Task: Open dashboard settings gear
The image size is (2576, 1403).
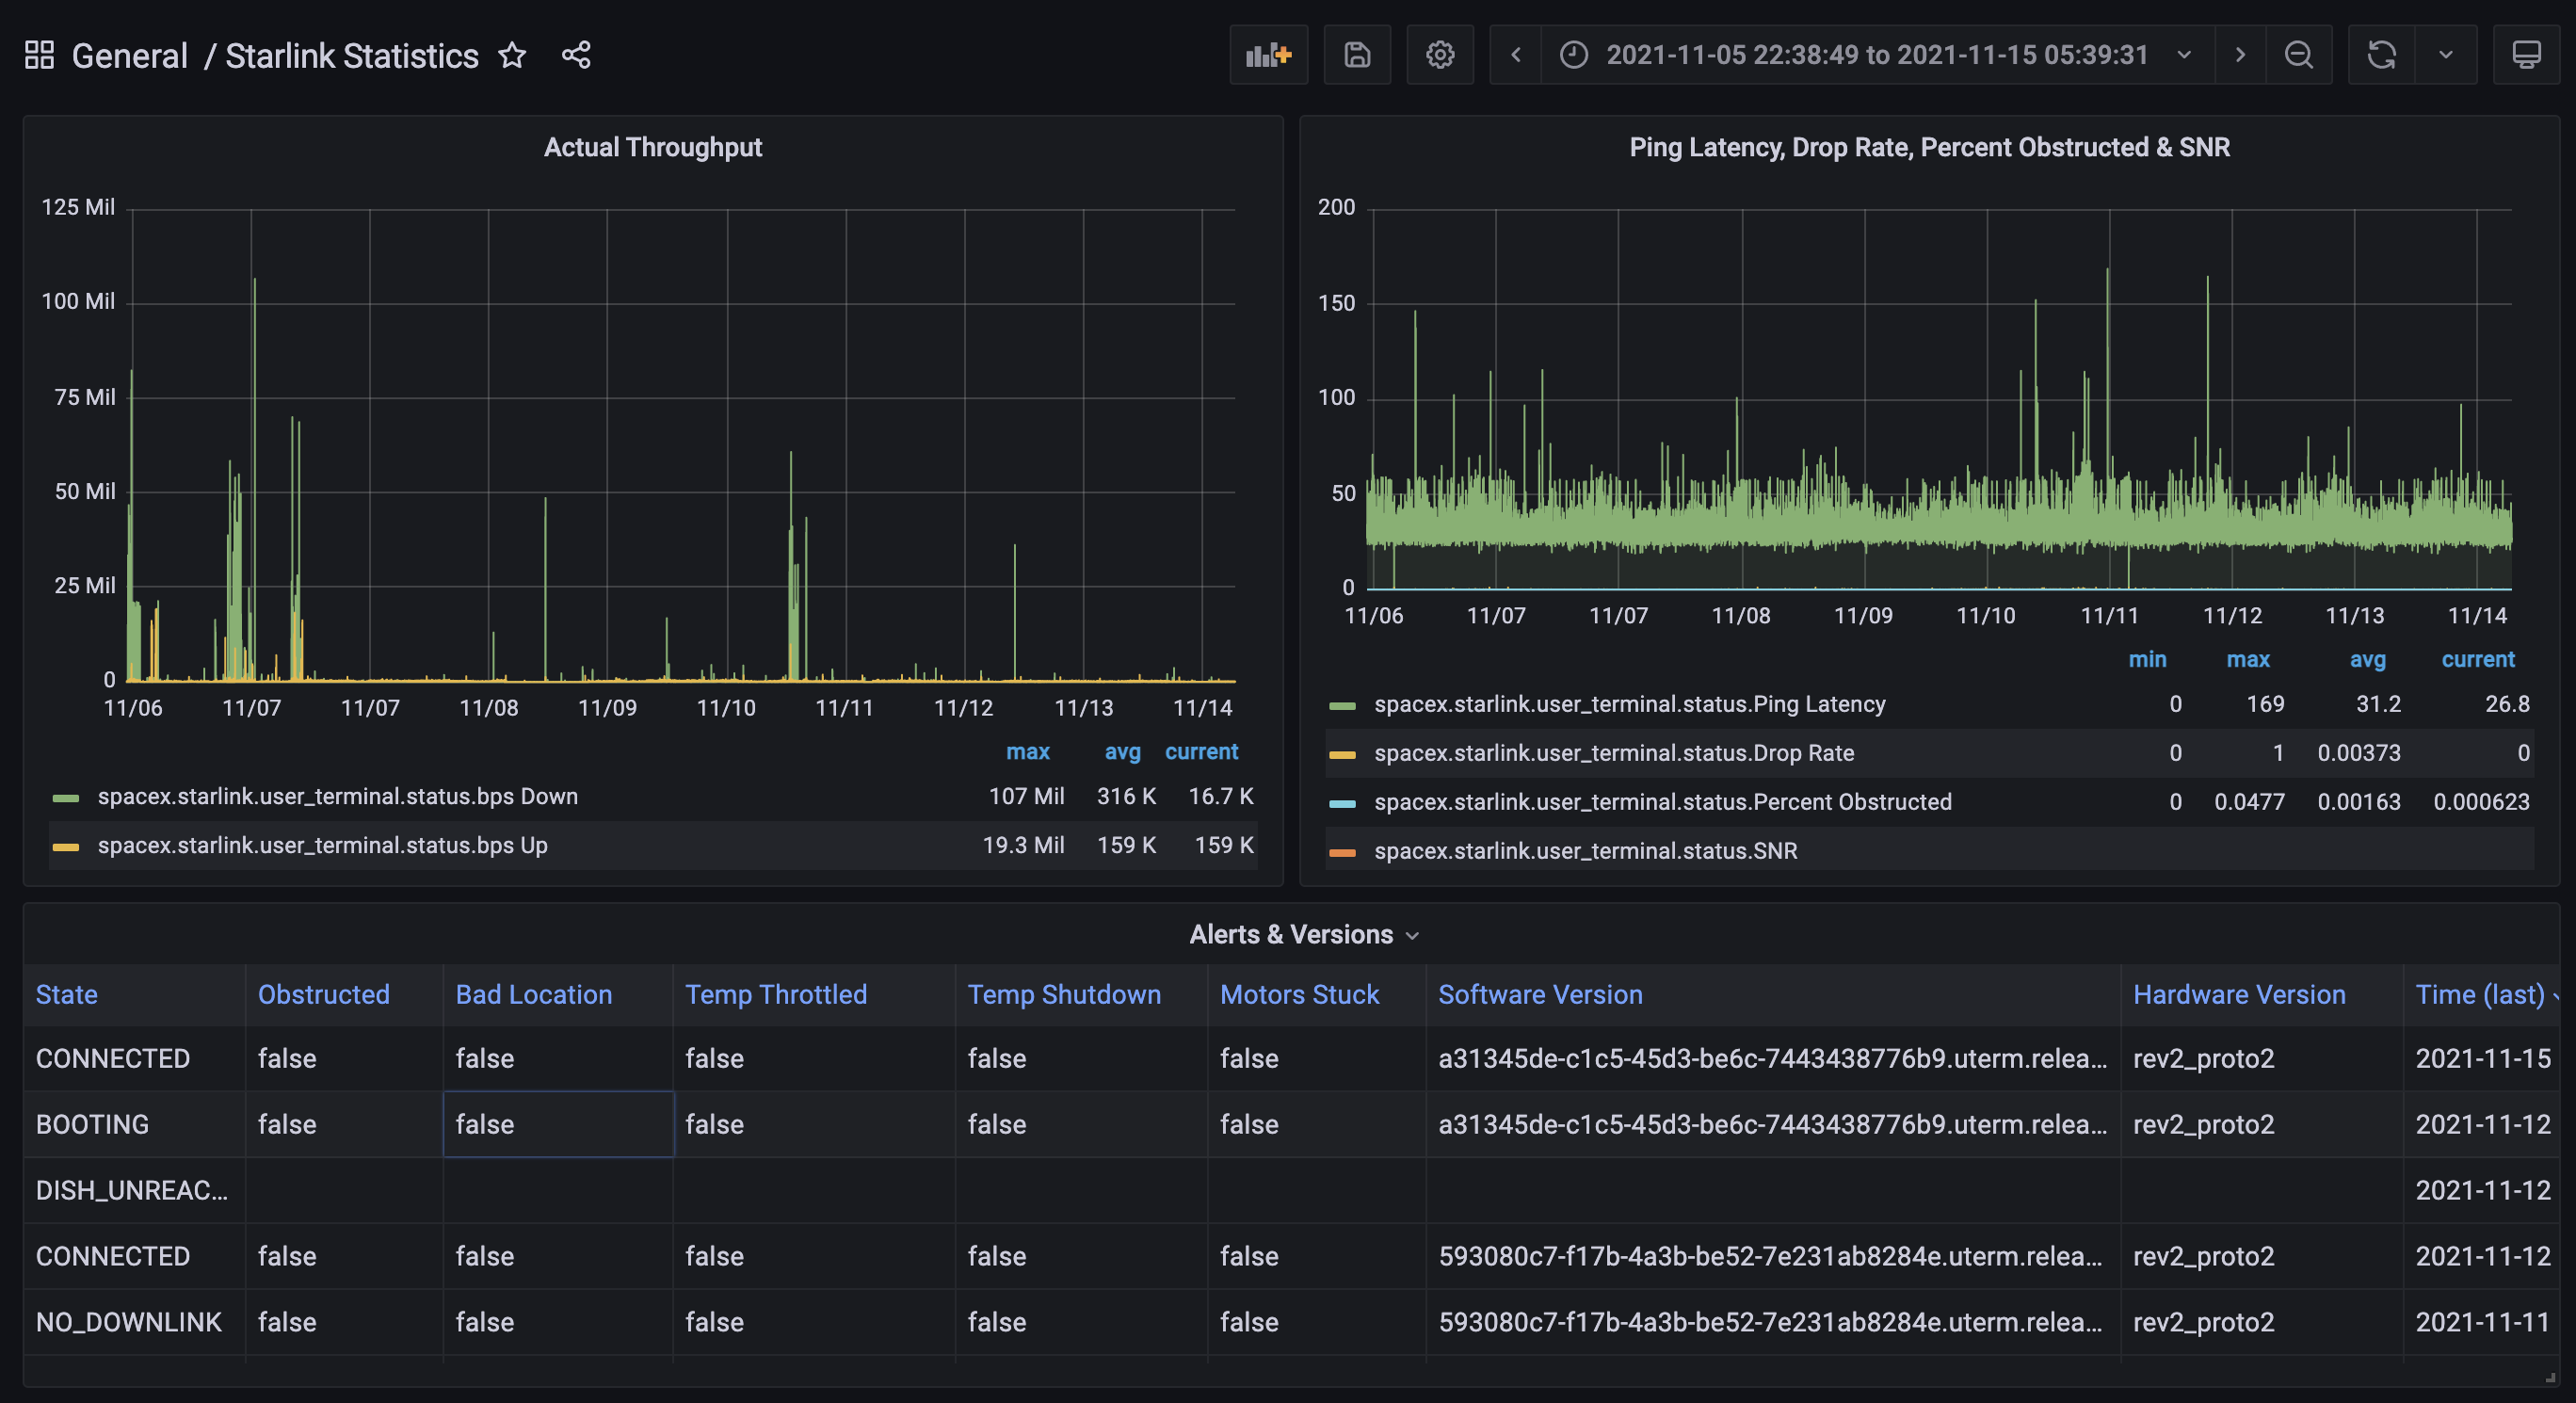Action: [x=1439, y=55]
